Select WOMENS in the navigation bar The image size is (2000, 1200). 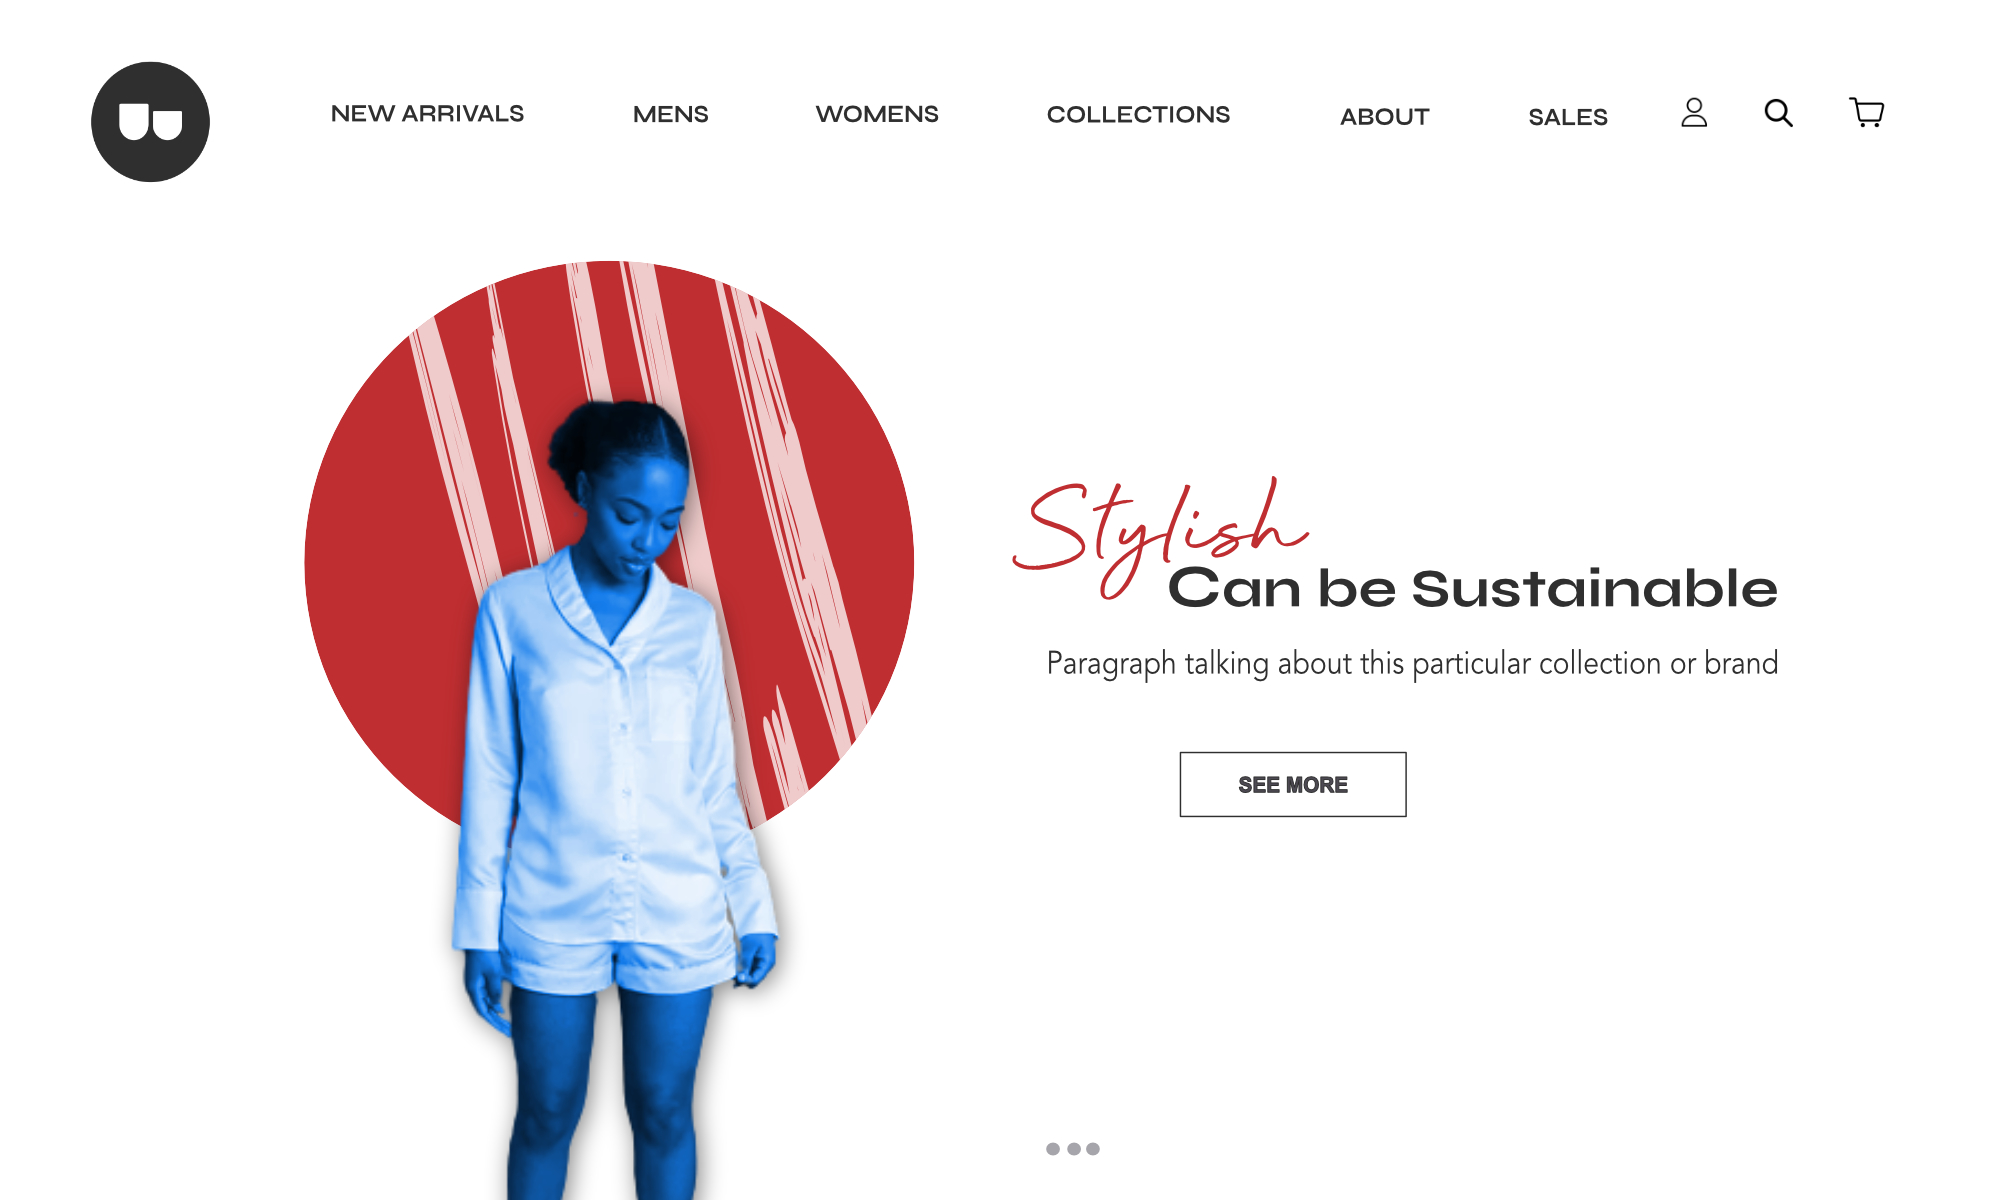877,115
